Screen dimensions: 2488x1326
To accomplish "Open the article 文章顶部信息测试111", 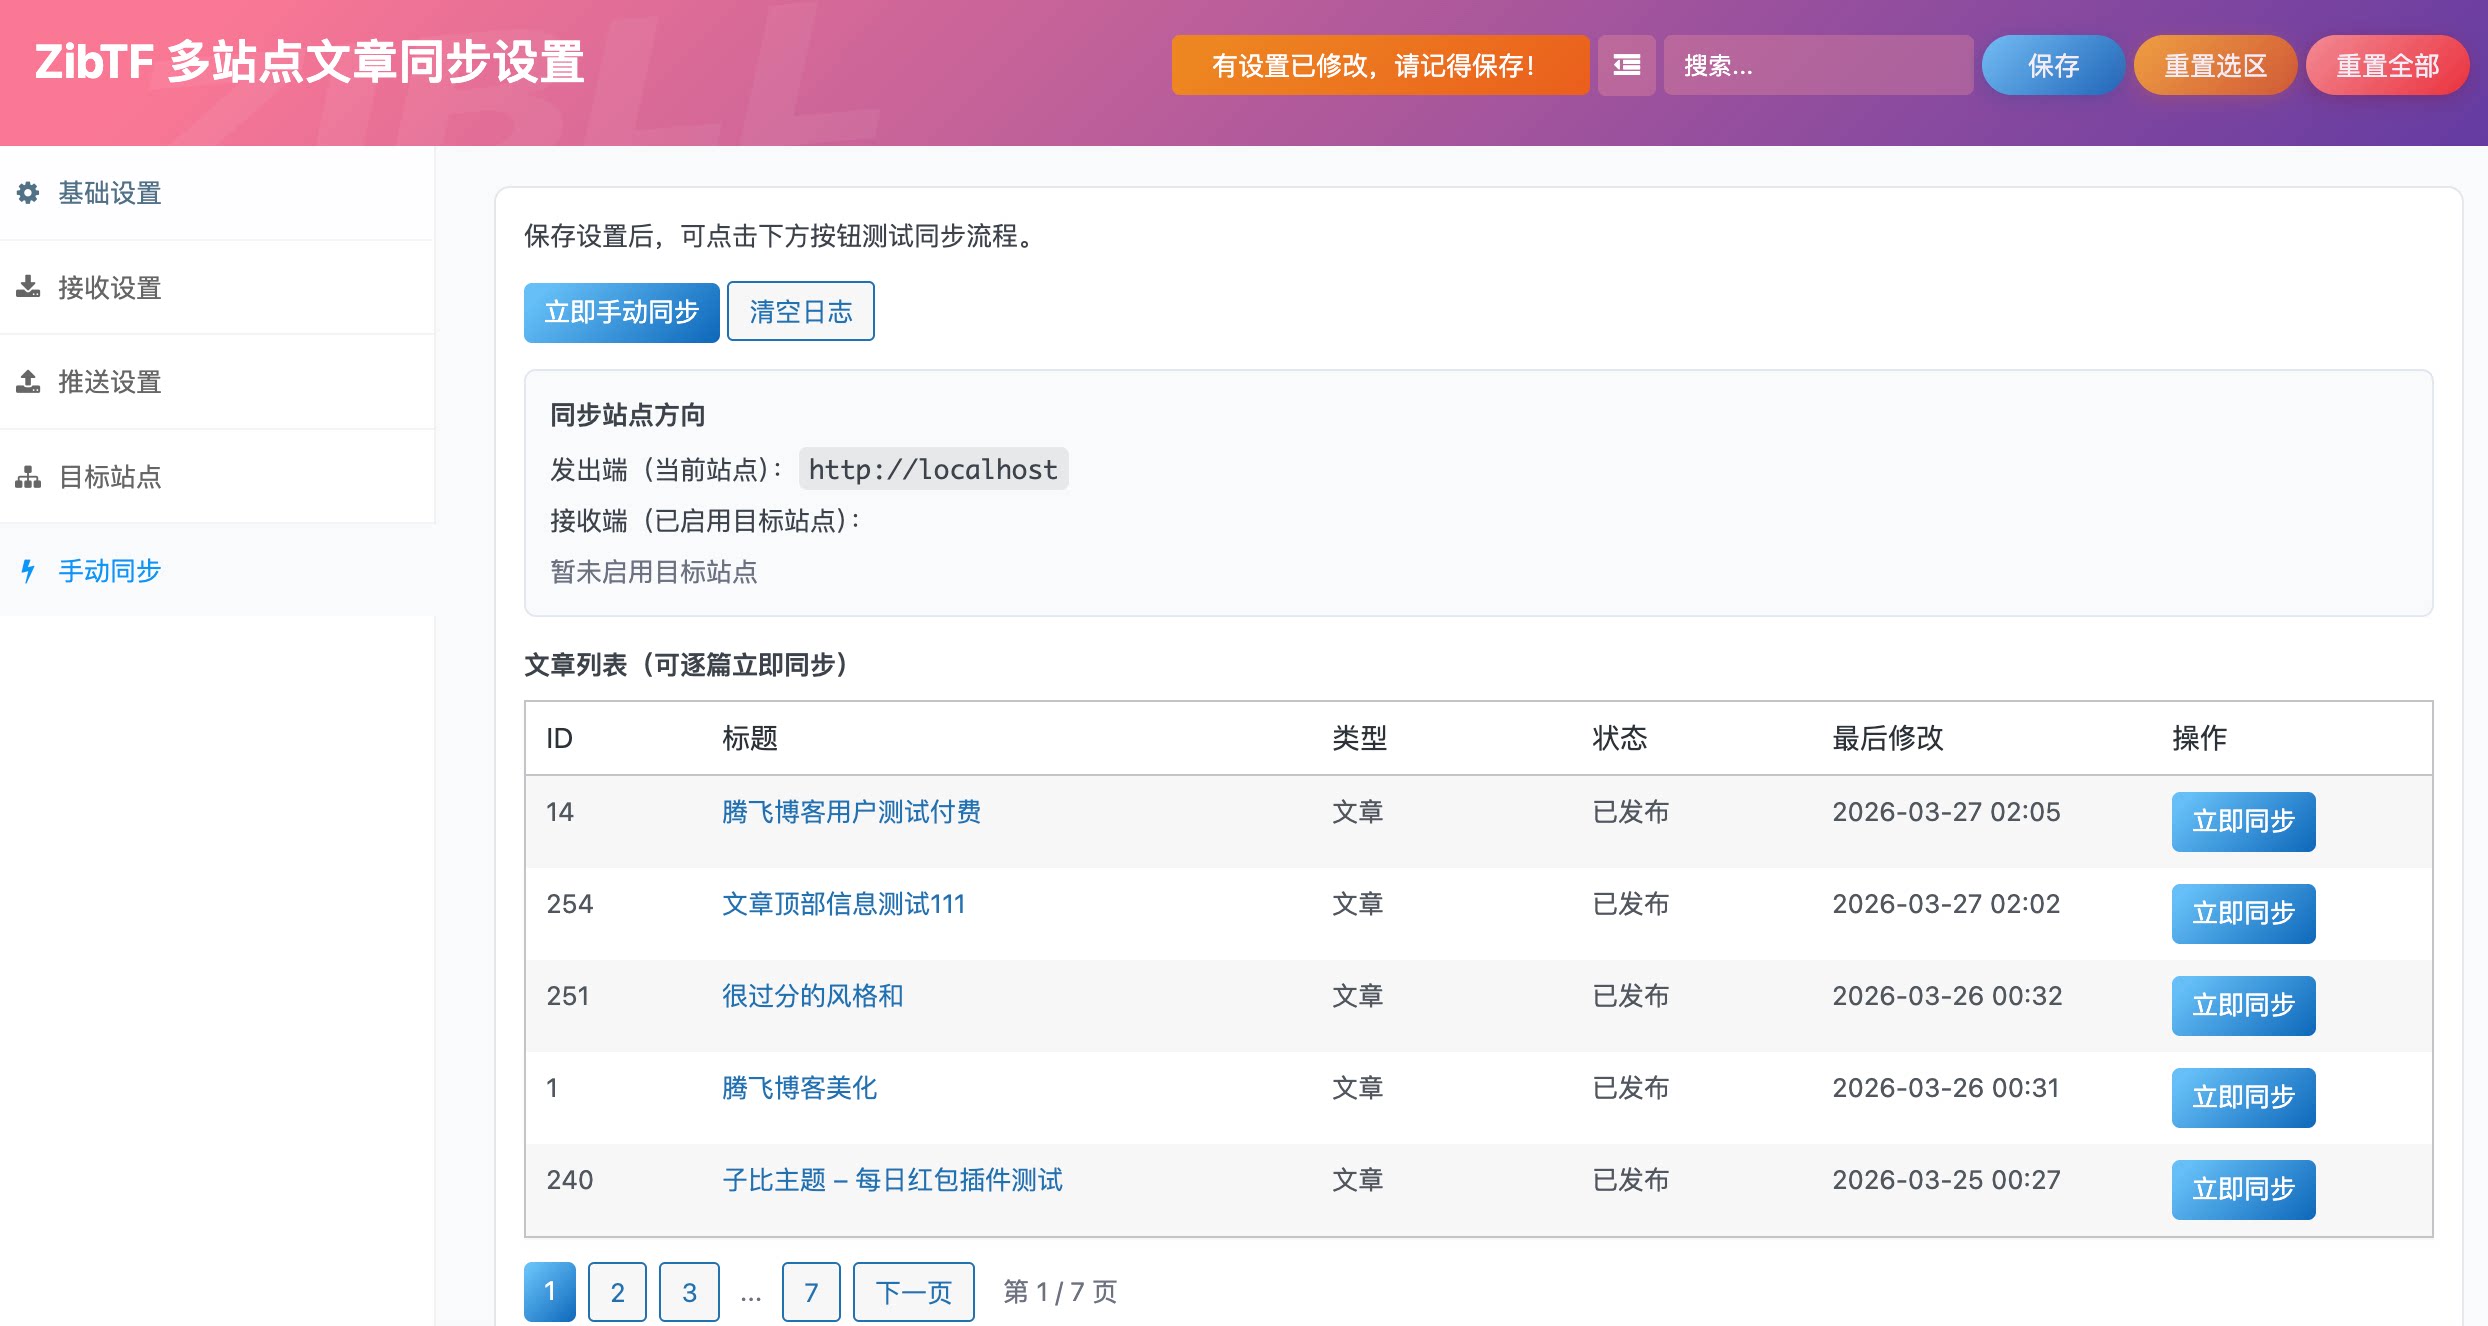I will 843,903.
